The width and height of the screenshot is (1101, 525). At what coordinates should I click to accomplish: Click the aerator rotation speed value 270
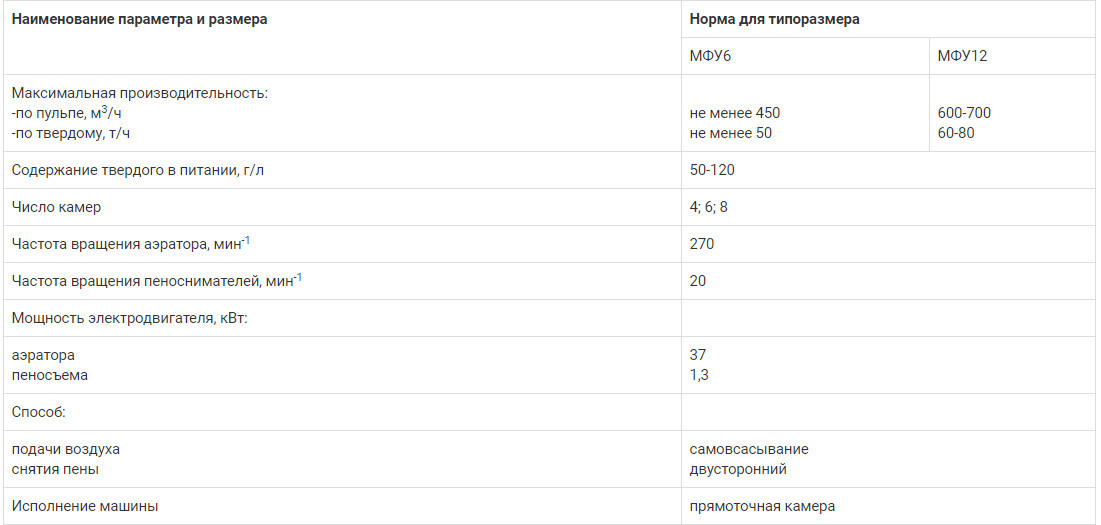[x=701, y=244]
